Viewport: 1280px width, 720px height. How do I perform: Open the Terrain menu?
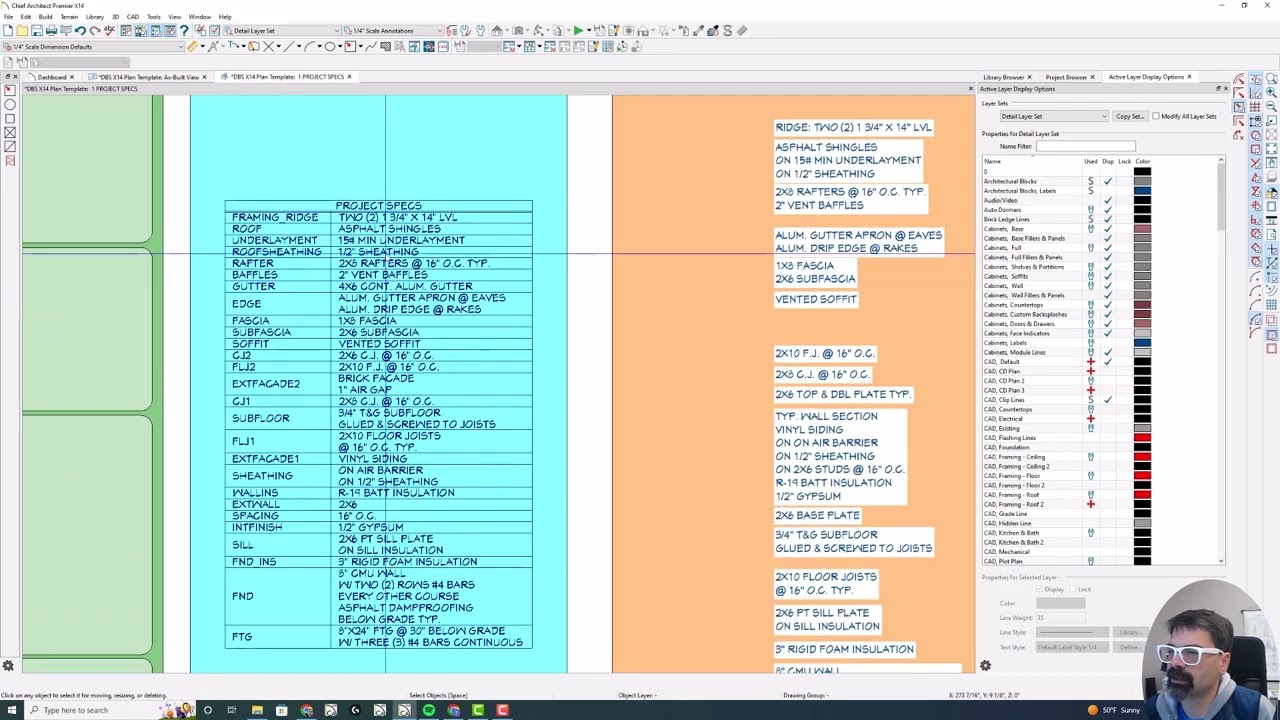tap(69, 17)
